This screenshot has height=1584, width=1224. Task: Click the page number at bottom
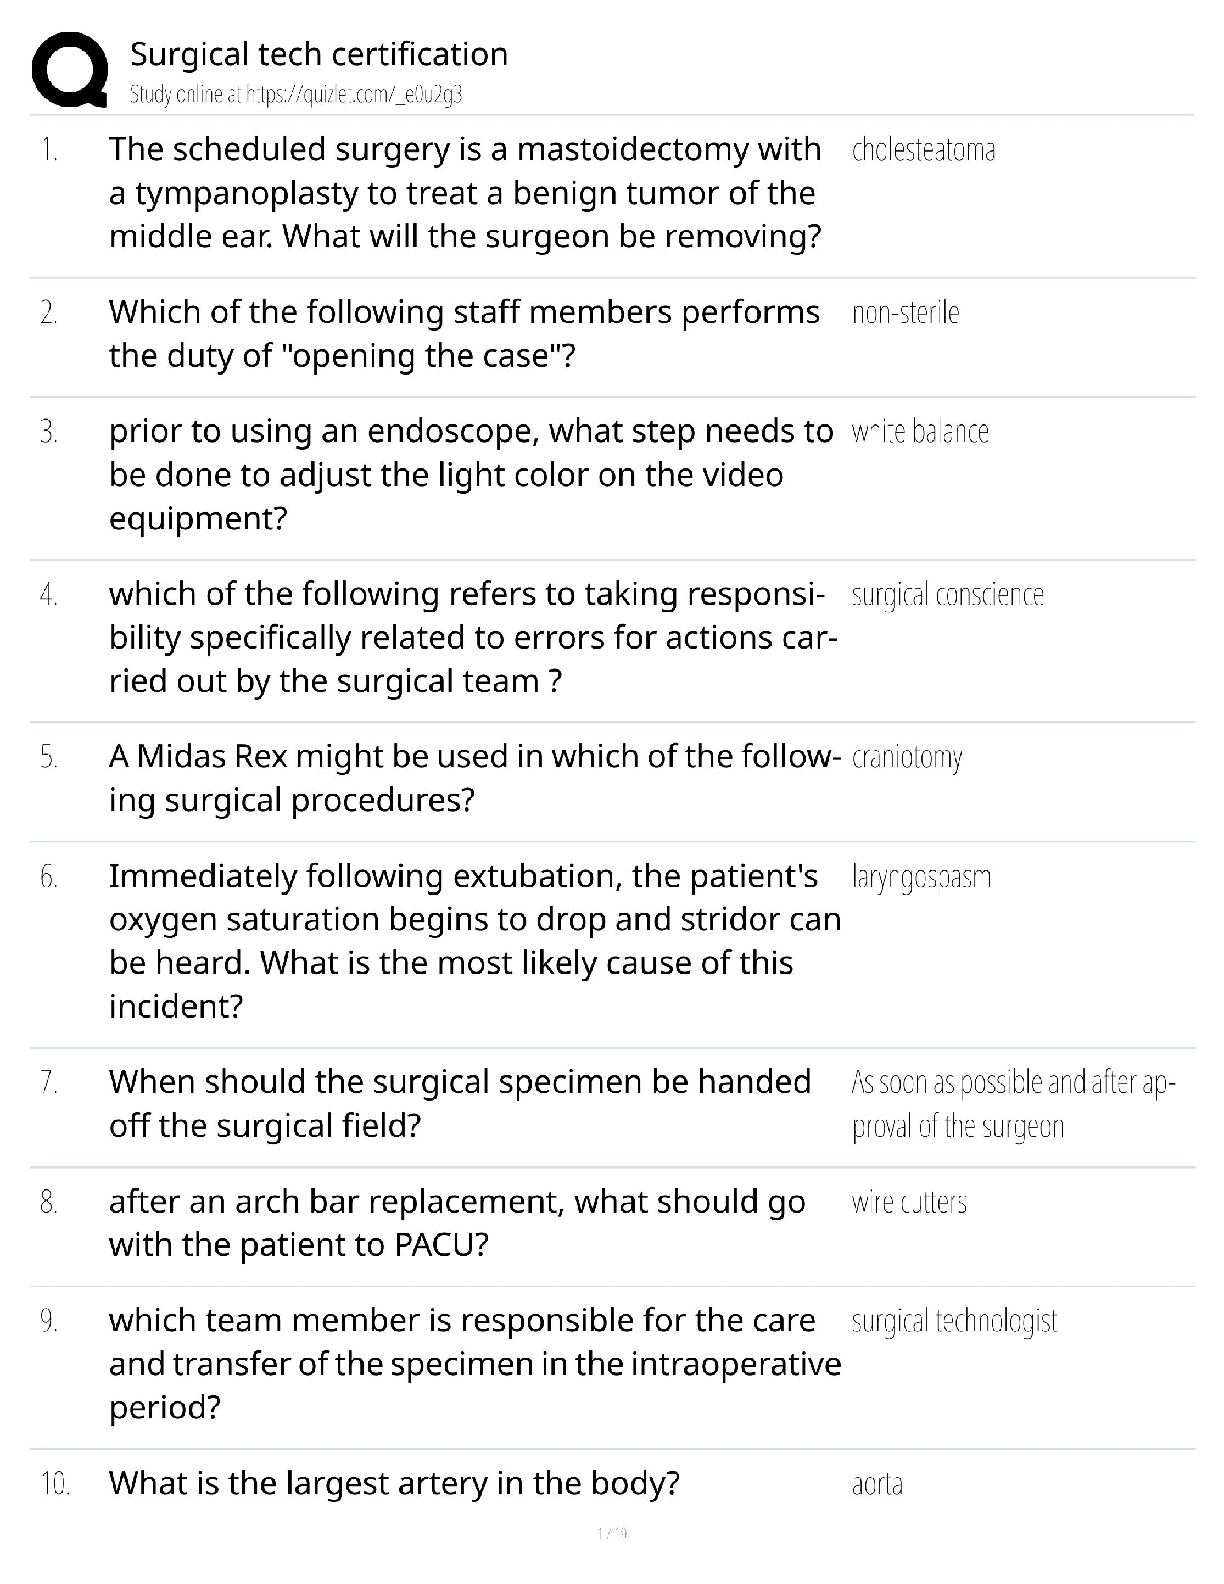pyautogui.click(x=611, y=1533)
